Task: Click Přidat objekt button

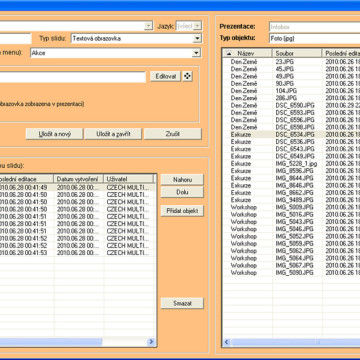Action: click(182, 211)
